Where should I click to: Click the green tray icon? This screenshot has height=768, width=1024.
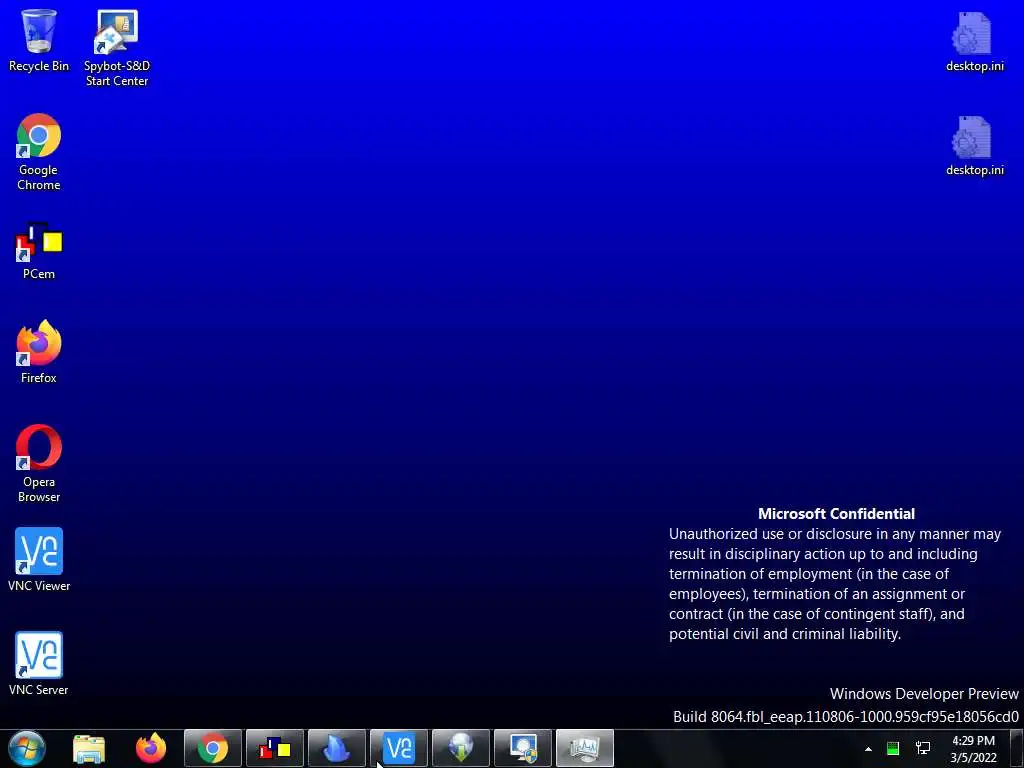tap(893, 748)
